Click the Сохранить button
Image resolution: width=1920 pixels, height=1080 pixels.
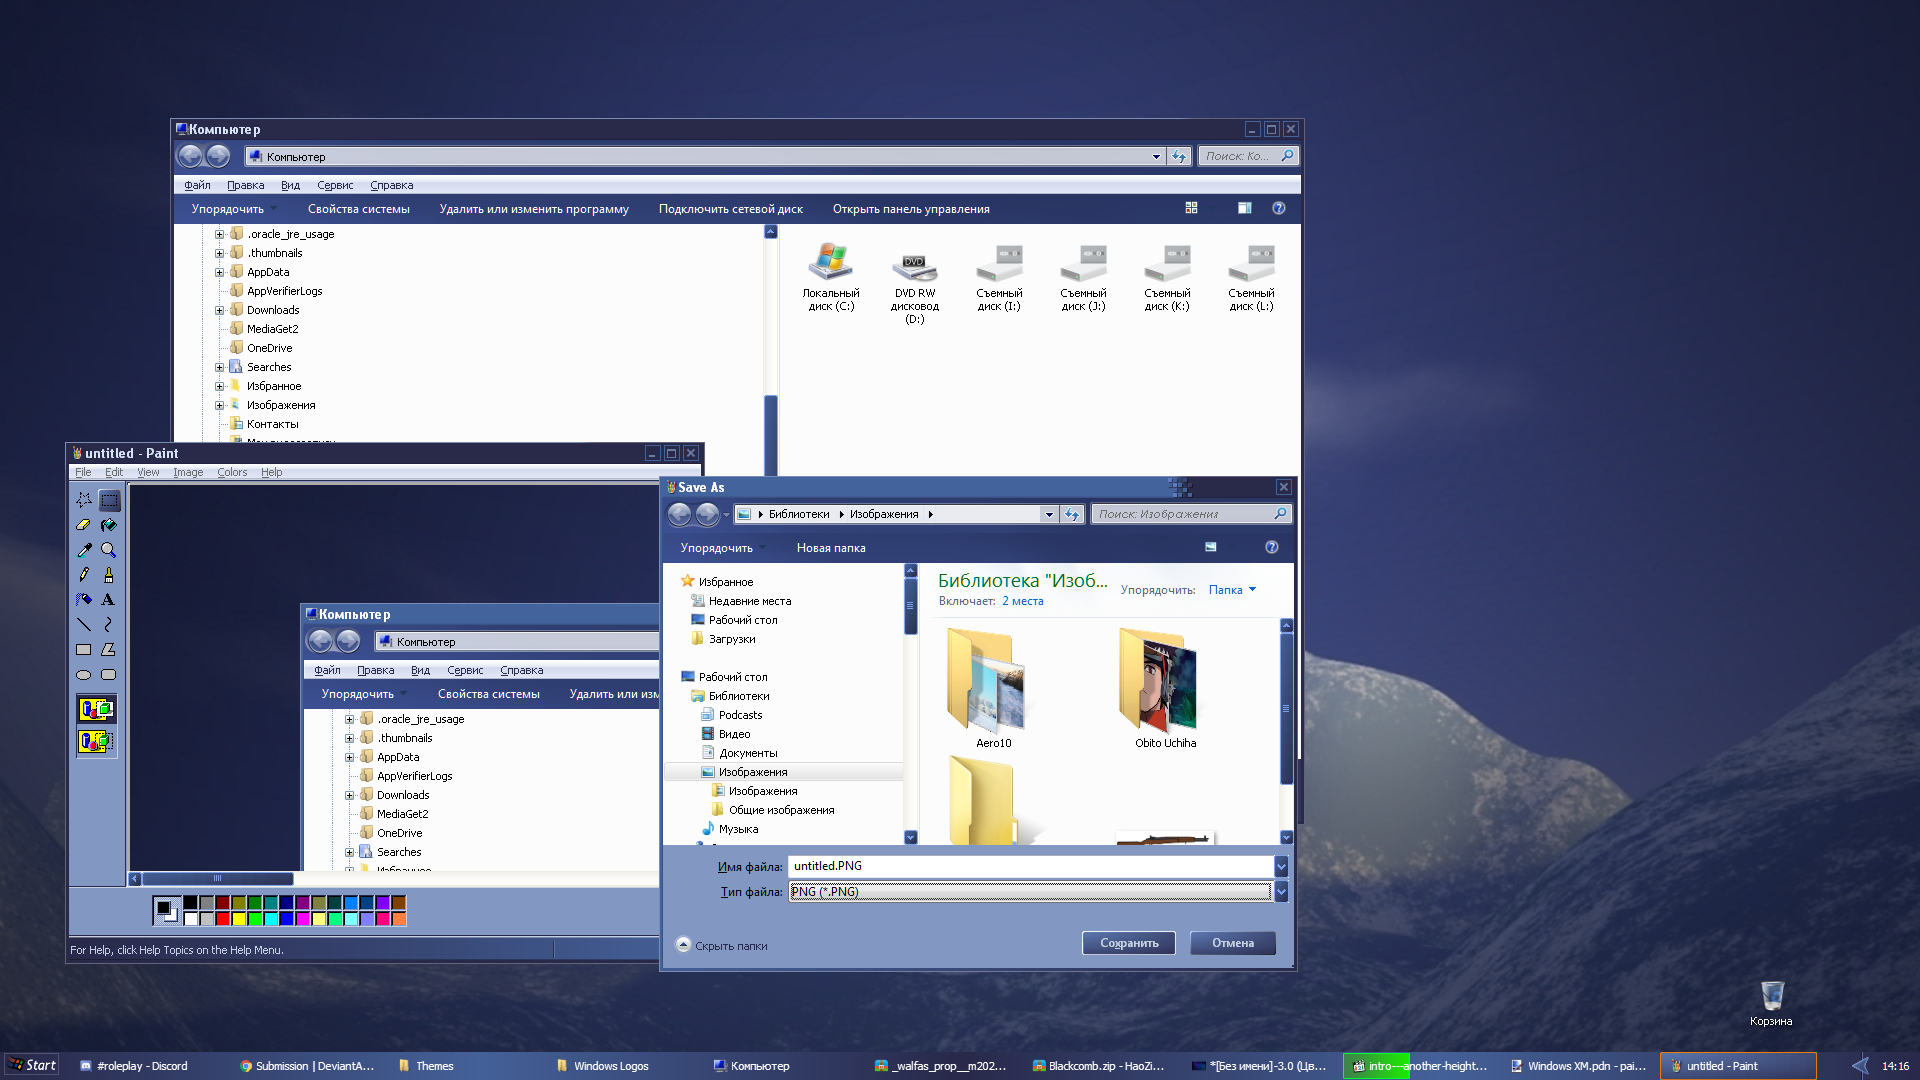[x=1128, y=943]
